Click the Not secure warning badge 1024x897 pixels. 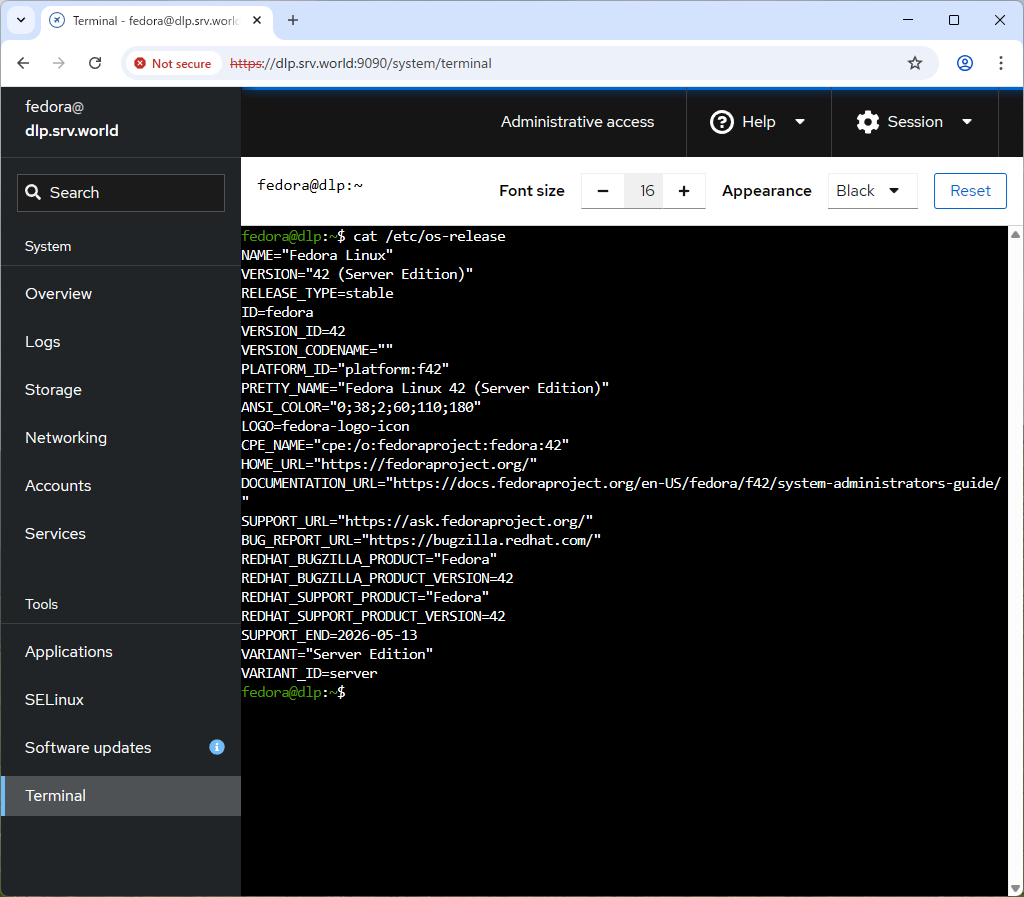(x=173, y=63)
